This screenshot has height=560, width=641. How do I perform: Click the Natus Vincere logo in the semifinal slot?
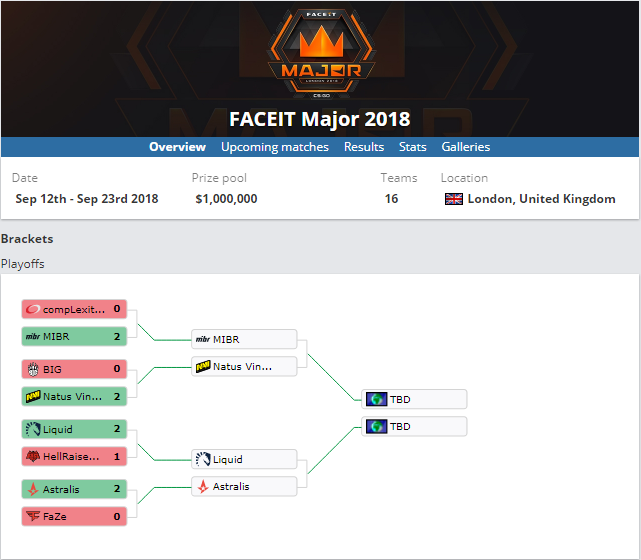[x=203, y=366]
